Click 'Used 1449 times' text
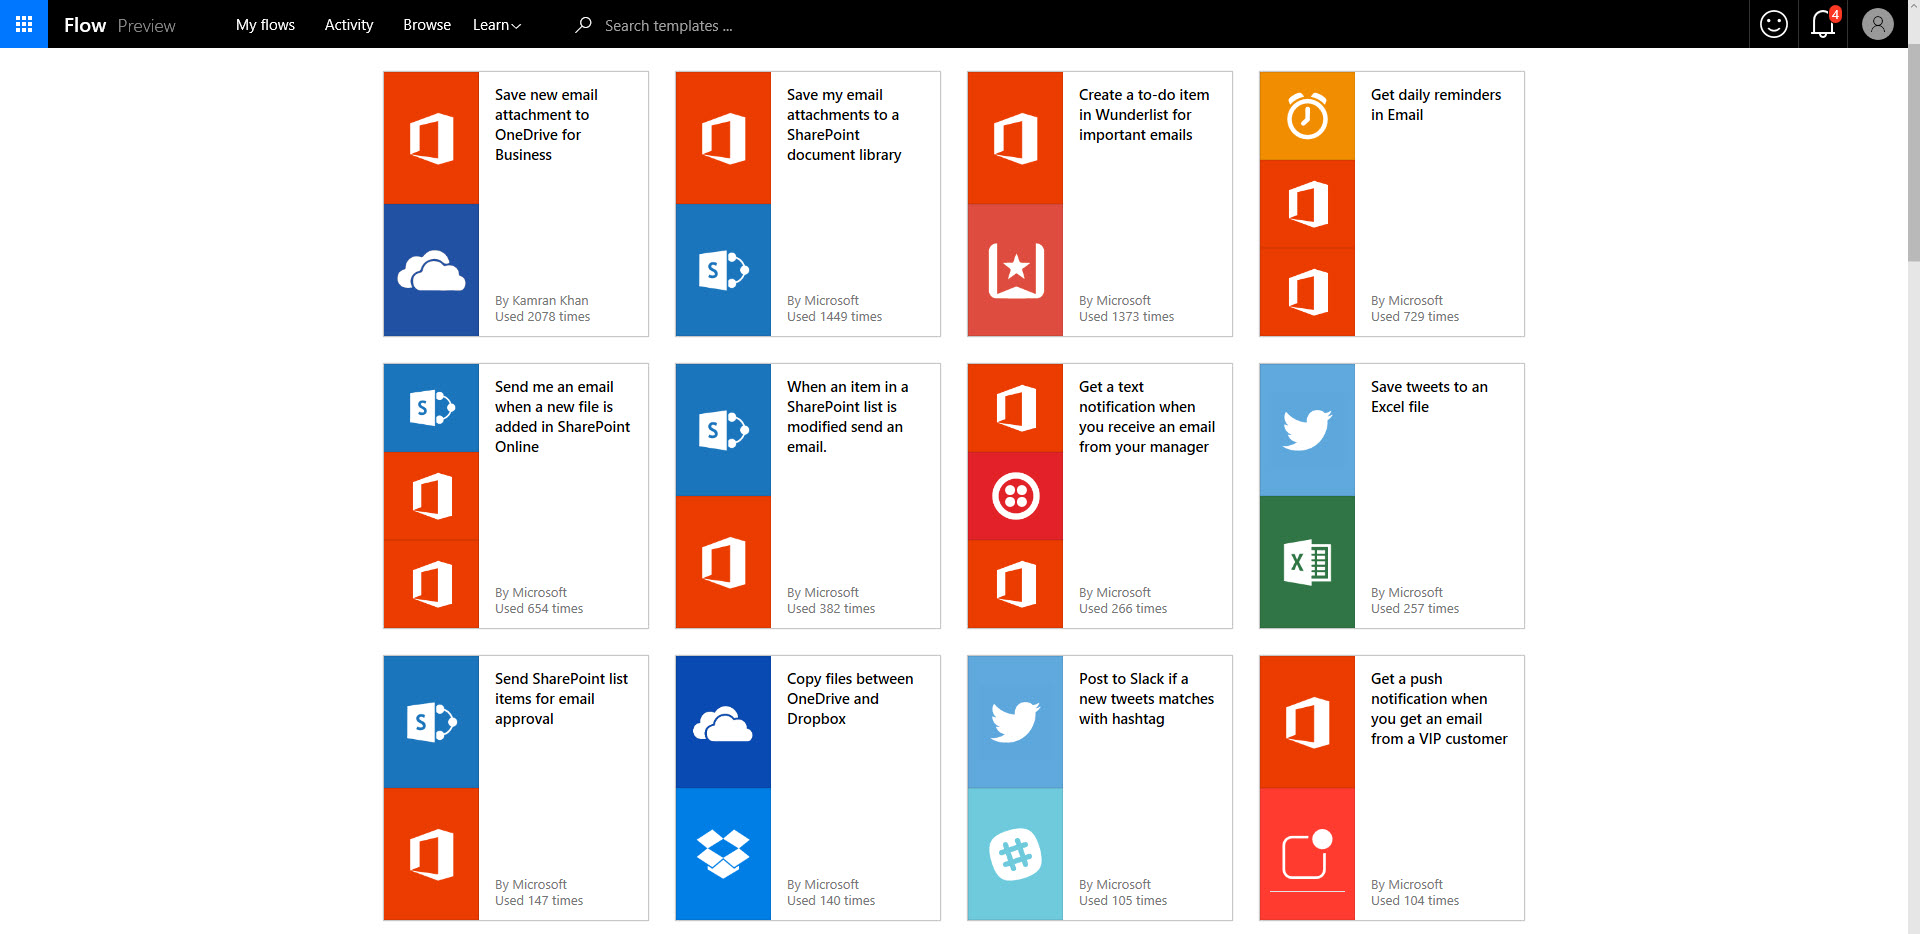The height and width of the screenshot is (934, 1920). [x=834, y=316]
